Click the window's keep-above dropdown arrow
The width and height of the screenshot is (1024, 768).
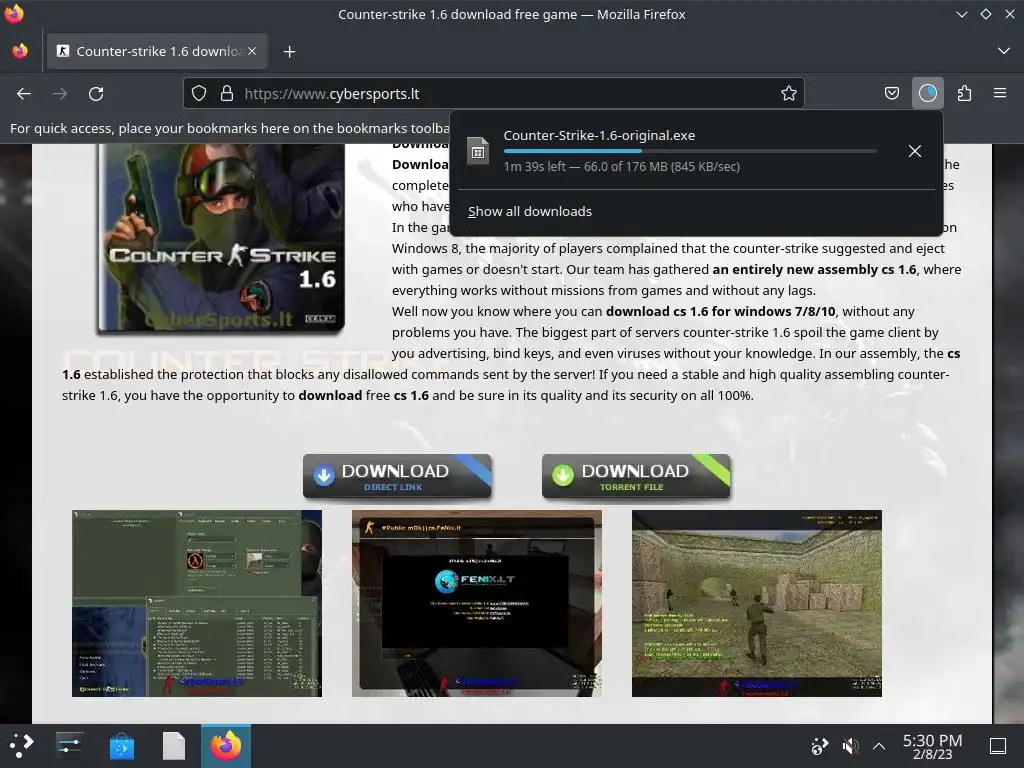961,14
